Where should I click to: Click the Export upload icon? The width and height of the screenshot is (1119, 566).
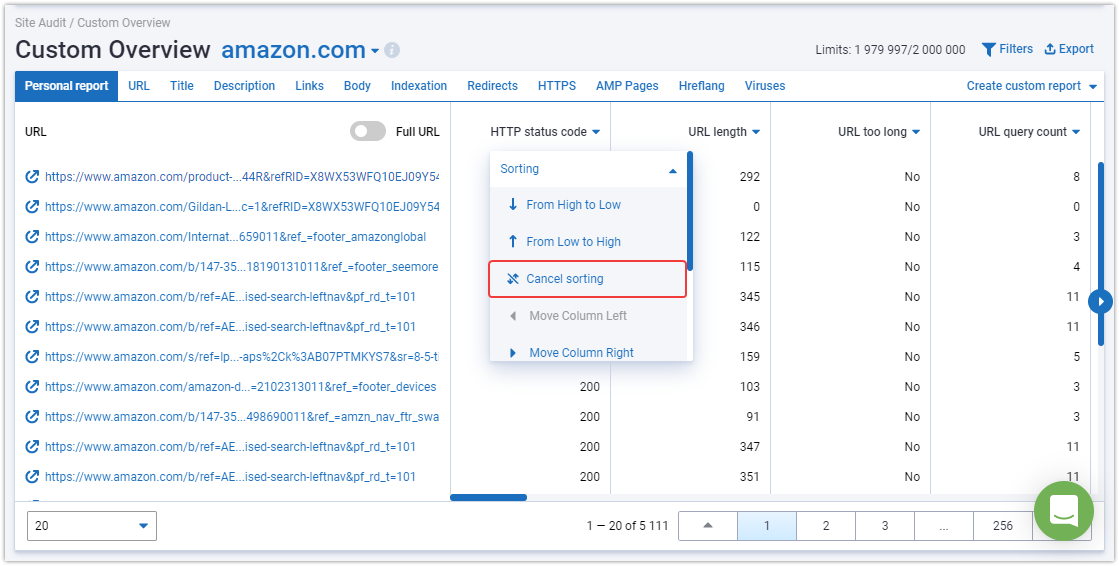pyautogui.click(x=1050, y=49)
